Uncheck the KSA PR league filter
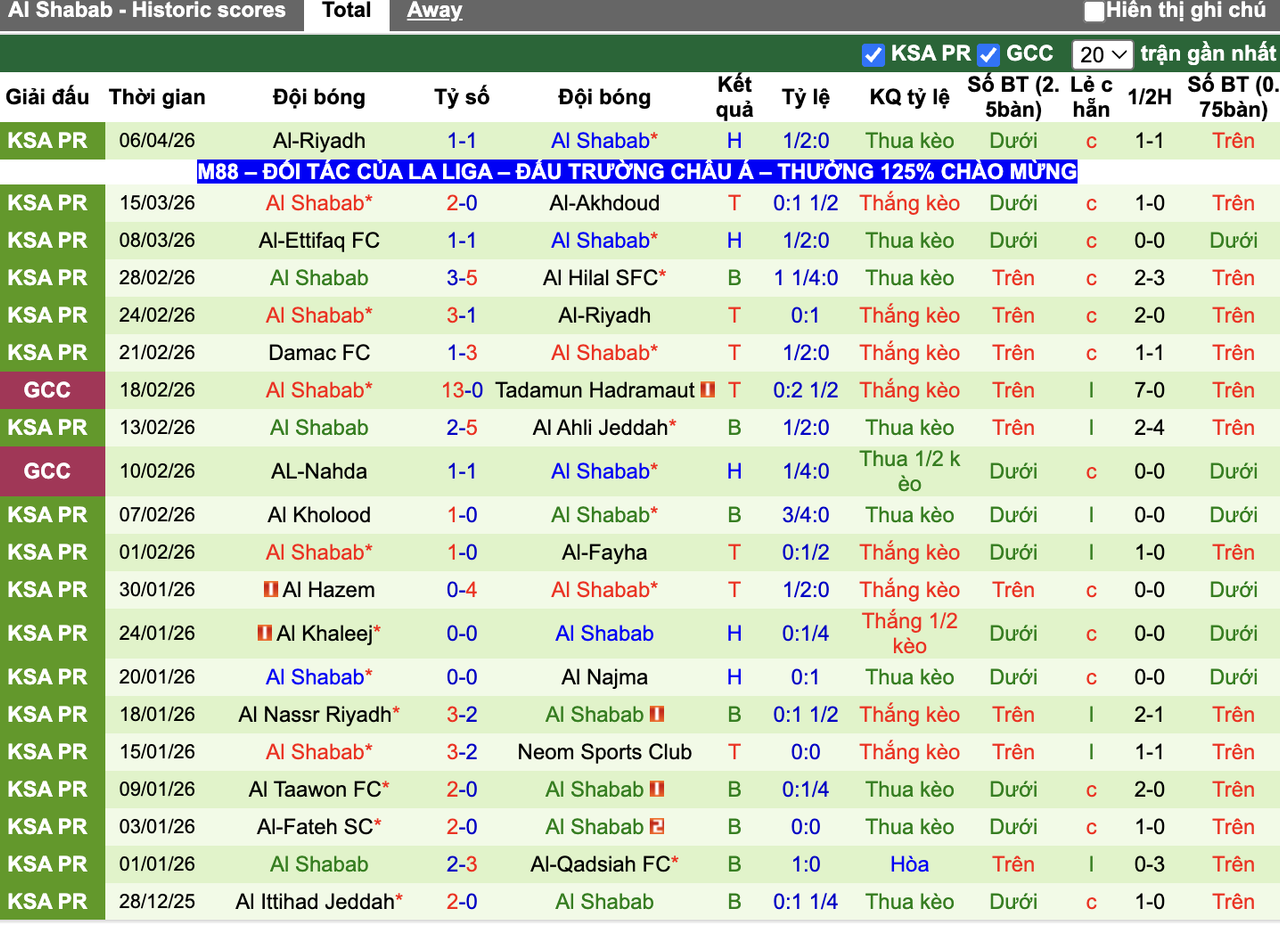Screen dimensions: 1280x925 [873, 54]
